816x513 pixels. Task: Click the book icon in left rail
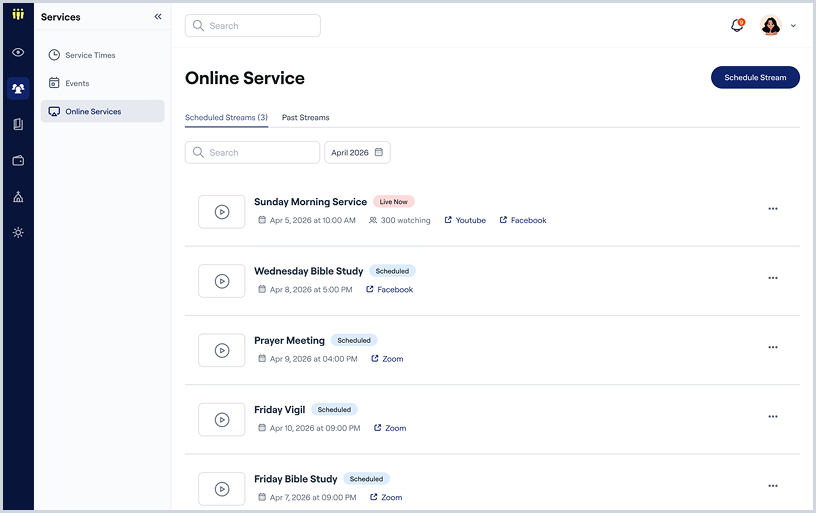pos(18,124)
